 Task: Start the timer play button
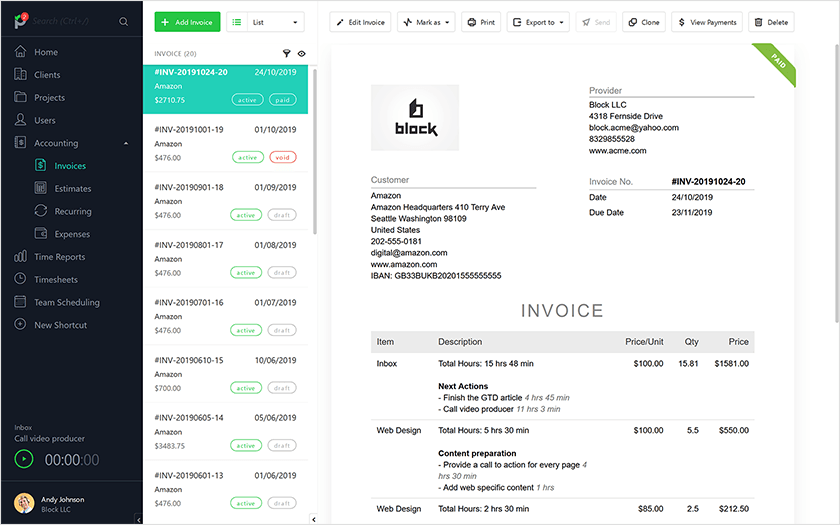[x=24, y=459]
